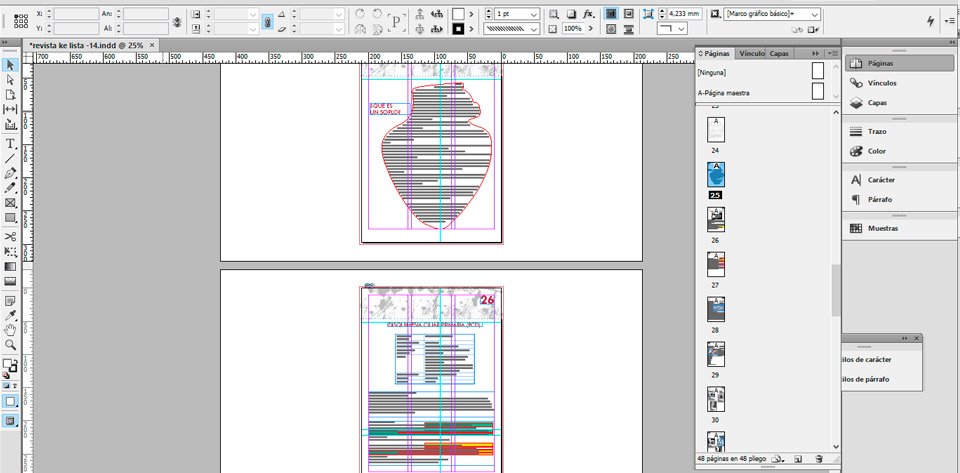
Task: Select the Scissors tool in toolbox
Action: coord(10,236)
